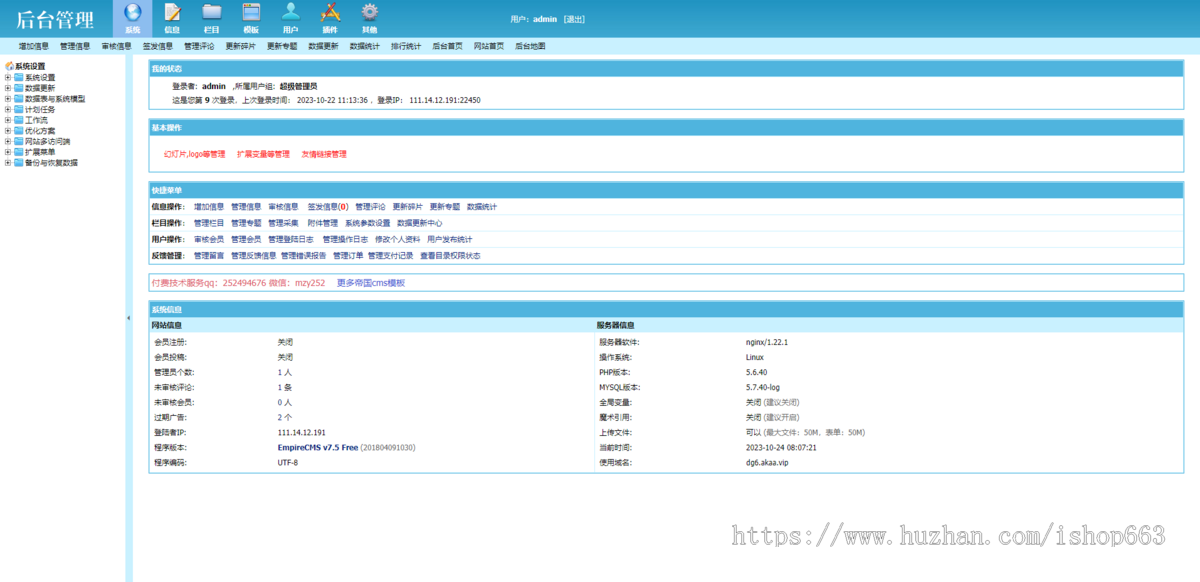Click the root icon beside the 系统设置 tree heading
Viewport: 1200px width, 582px height.
tap(9, 66)
